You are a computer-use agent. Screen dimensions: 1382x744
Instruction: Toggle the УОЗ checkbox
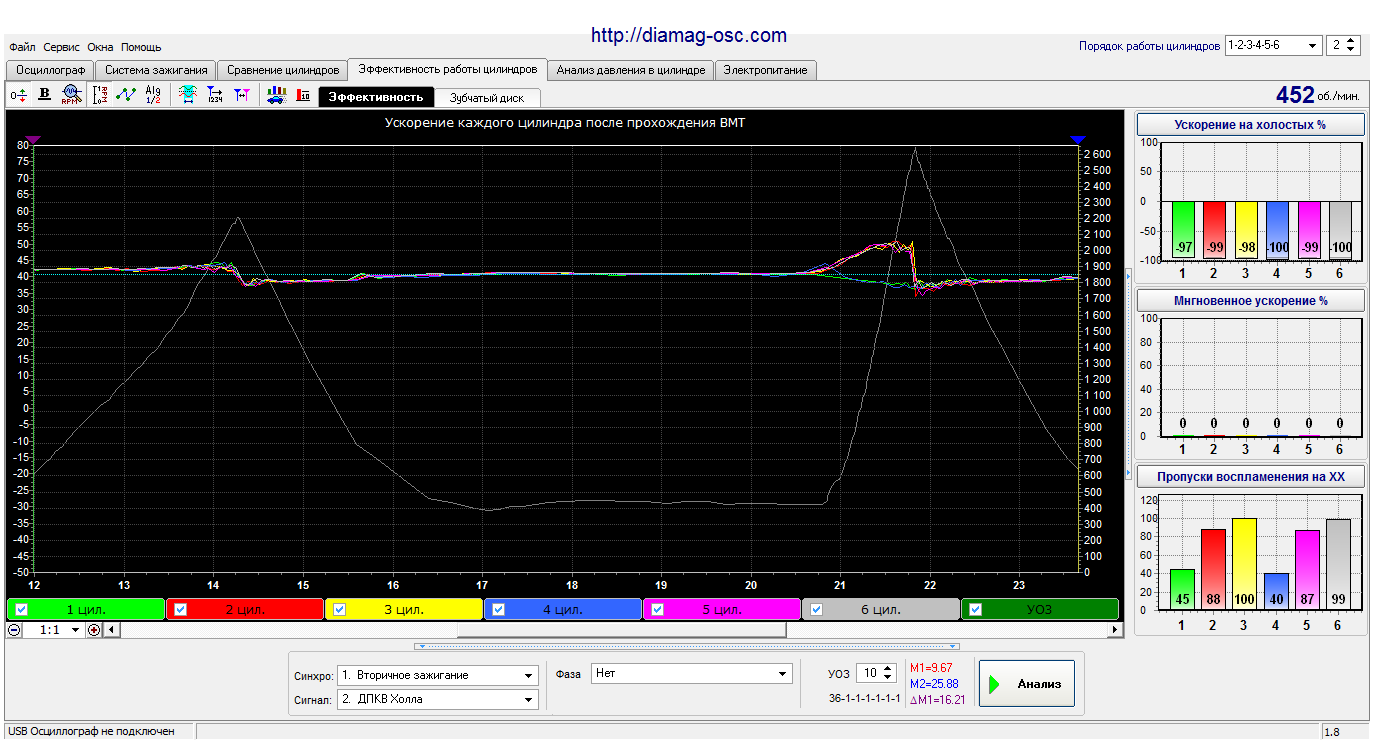(x=975, y=609)
